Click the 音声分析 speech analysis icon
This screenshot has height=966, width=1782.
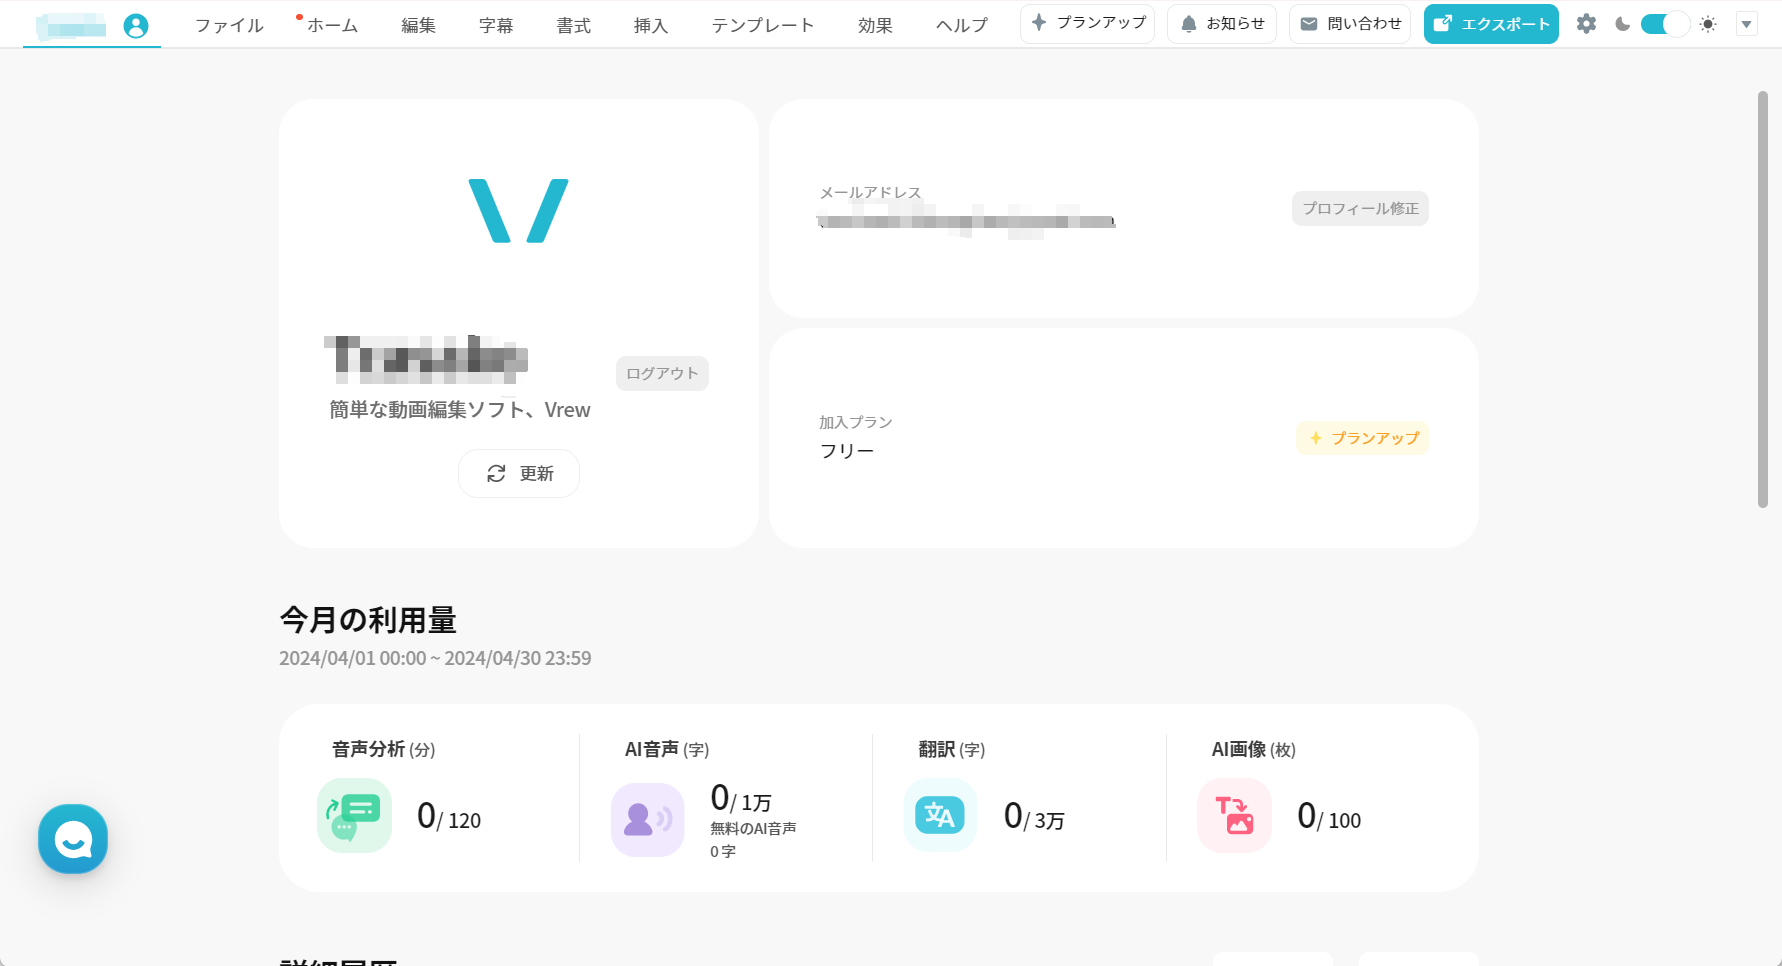[x=354, y=816]
